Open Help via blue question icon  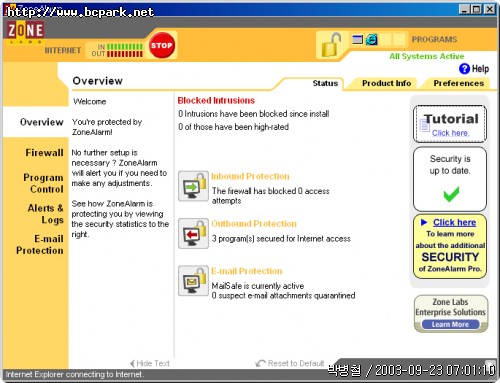pyautogui.click(x=464, y=69)
